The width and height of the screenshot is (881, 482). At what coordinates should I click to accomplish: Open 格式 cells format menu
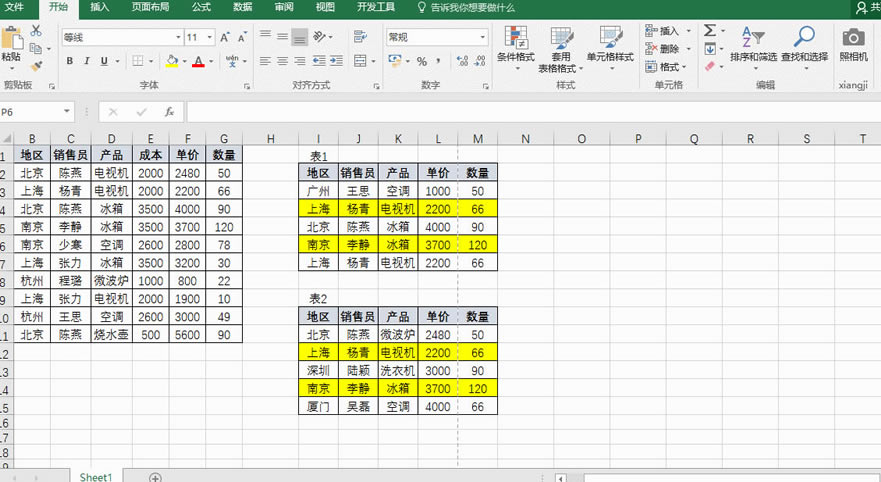[x=668, y=67]
